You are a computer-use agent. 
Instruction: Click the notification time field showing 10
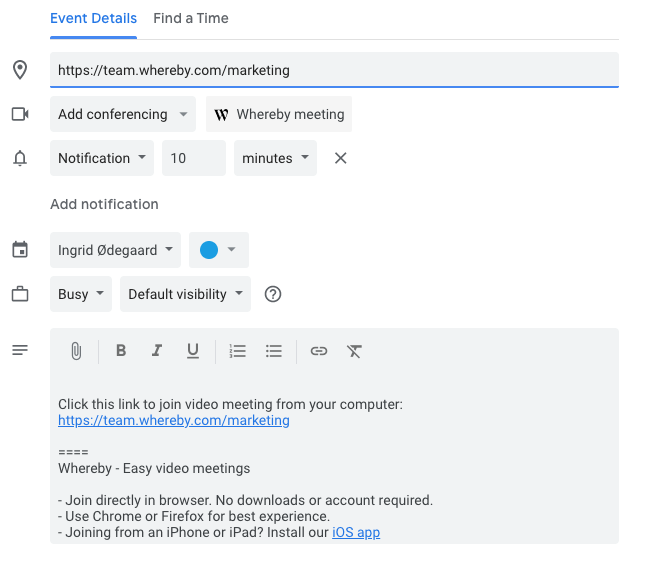pos(194,158)
